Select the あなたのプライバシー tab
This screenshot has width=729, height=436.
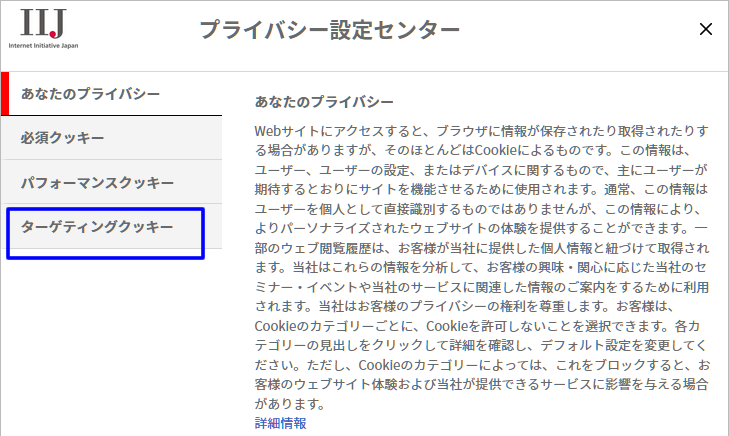coord(112,93)
